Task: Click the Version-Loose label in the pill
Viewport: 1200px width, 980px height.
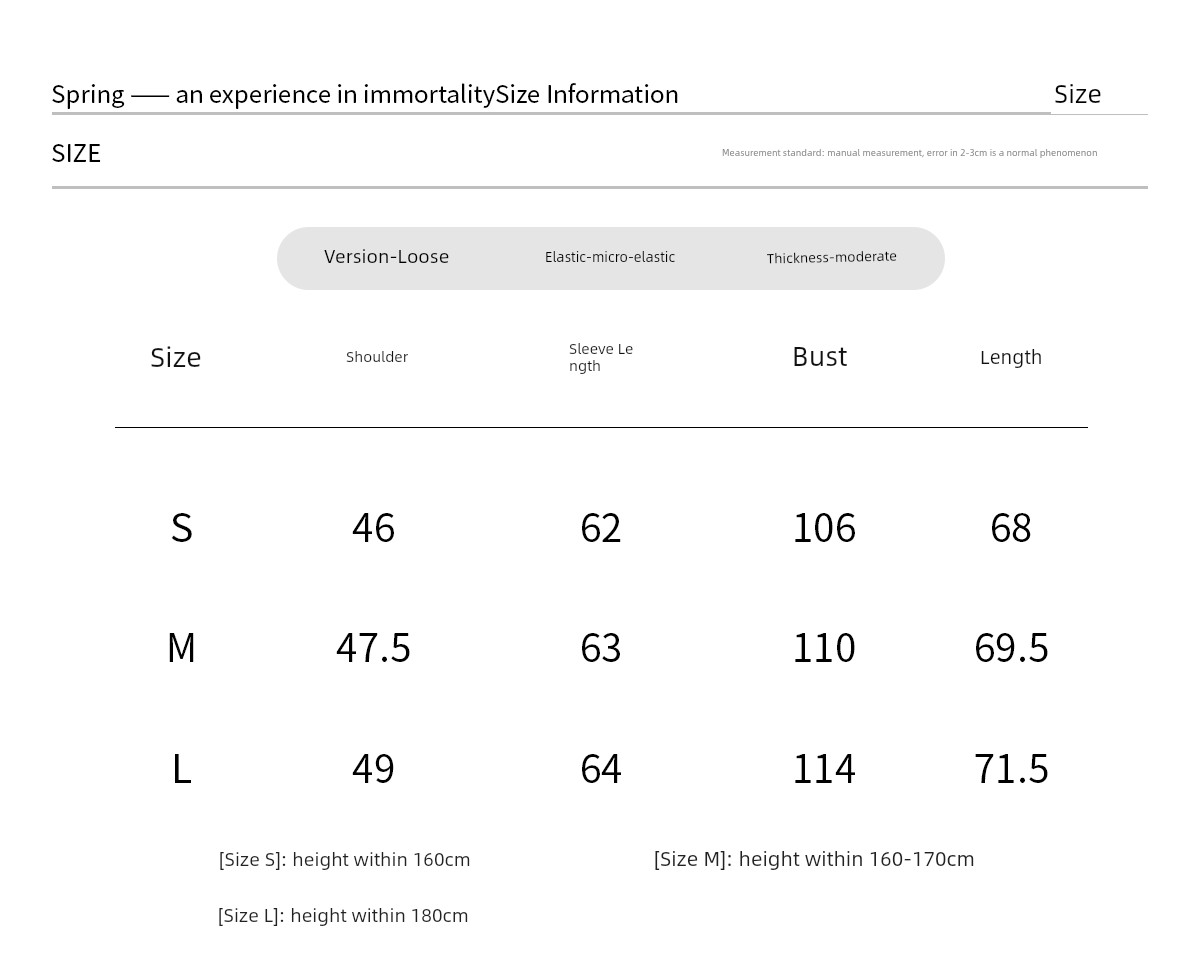Action: (x=386, y=257)
